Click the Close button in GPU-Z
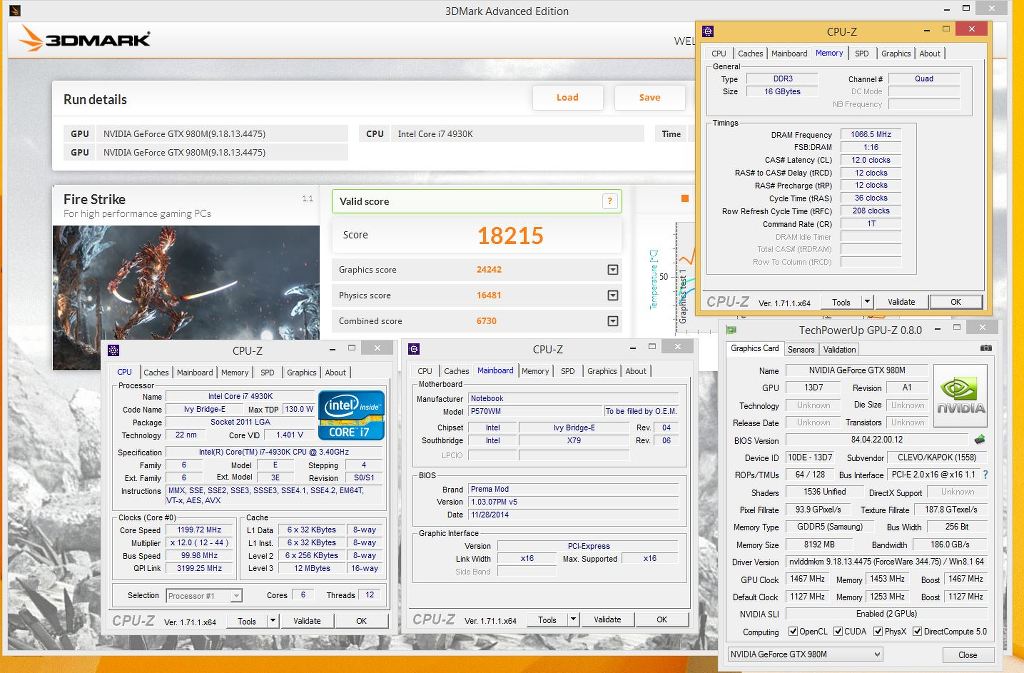The image size is (1024, 673). click(x=968, y=655)
